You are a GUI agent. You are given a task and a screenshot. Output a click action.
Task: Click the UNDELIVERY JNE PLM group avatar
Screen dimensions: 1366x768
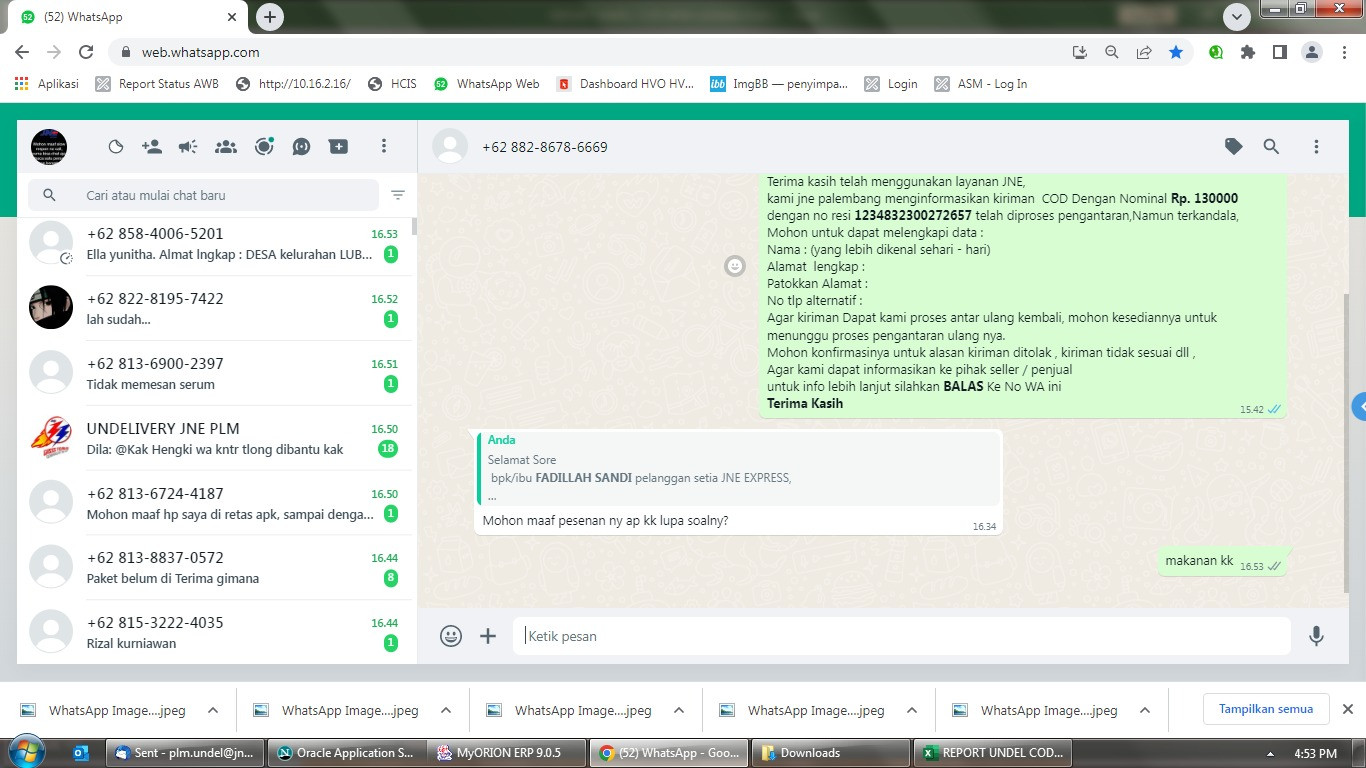click(51, 437)
